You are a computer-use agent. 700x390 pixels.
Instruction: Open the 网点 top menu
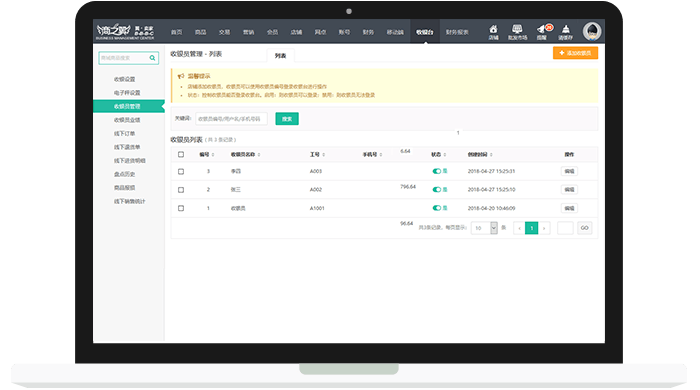(x=320, y=32)
